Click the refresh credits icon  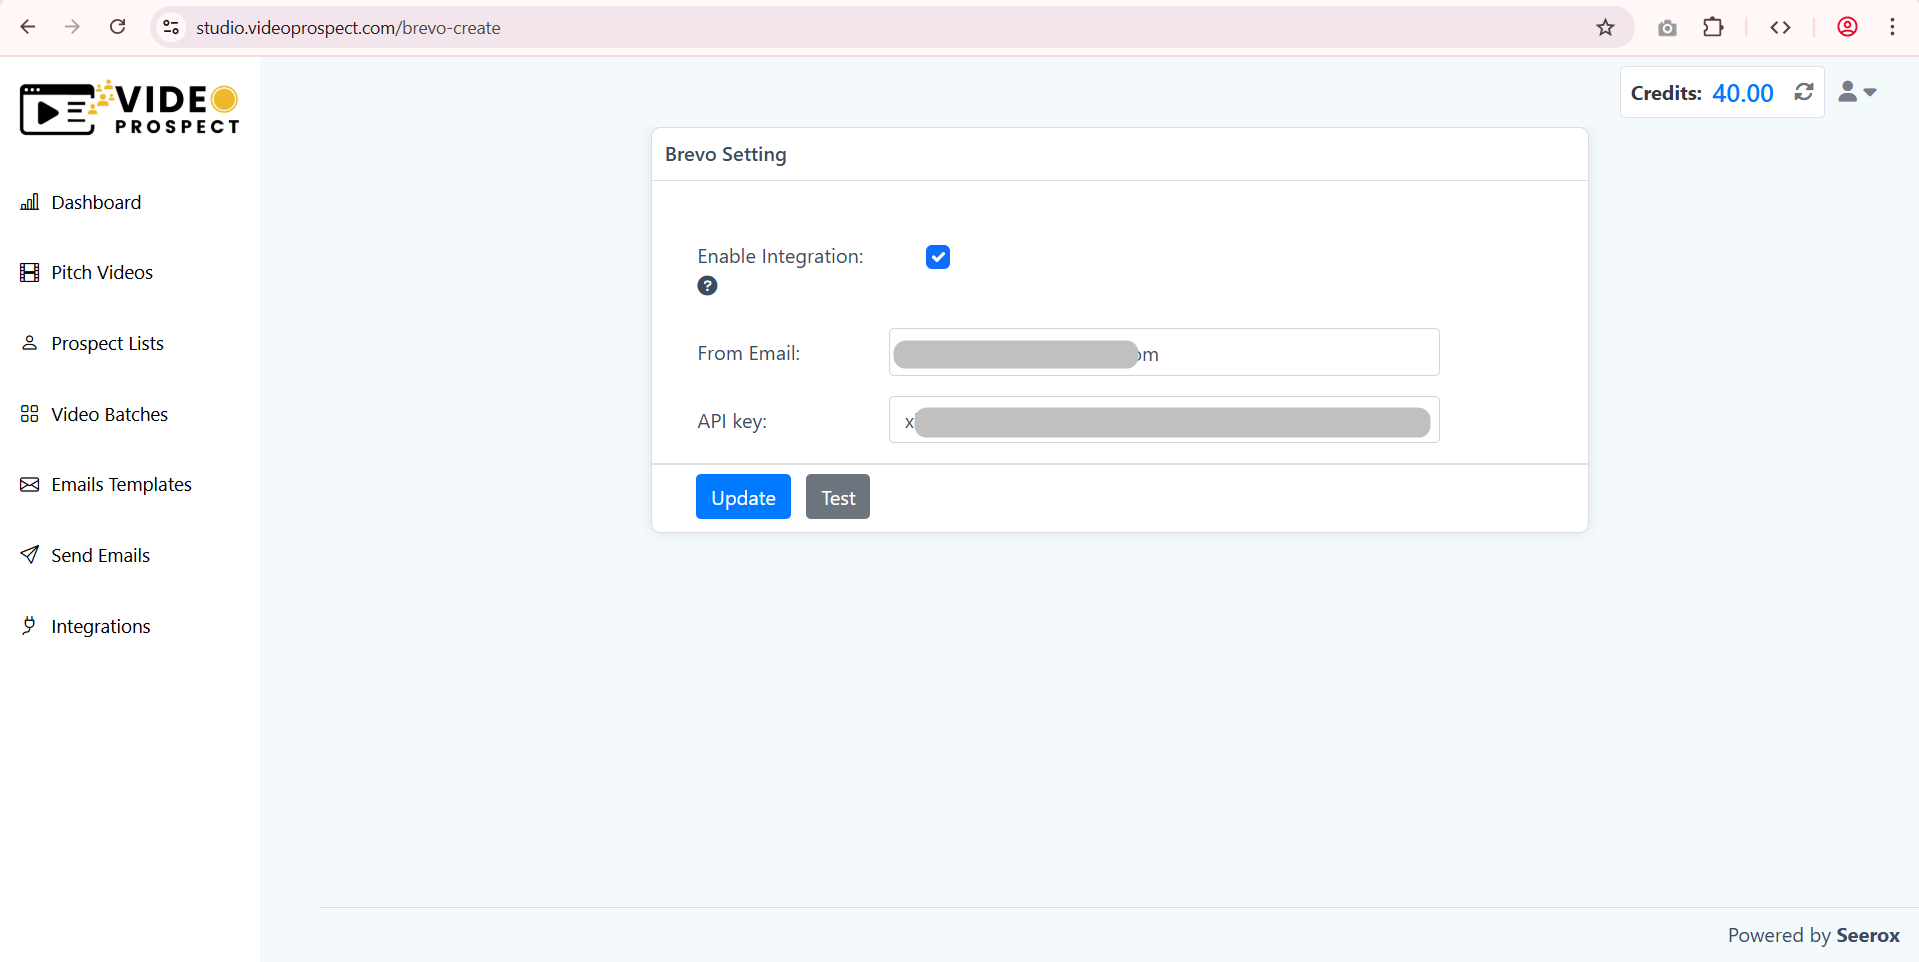[1803, 92]
